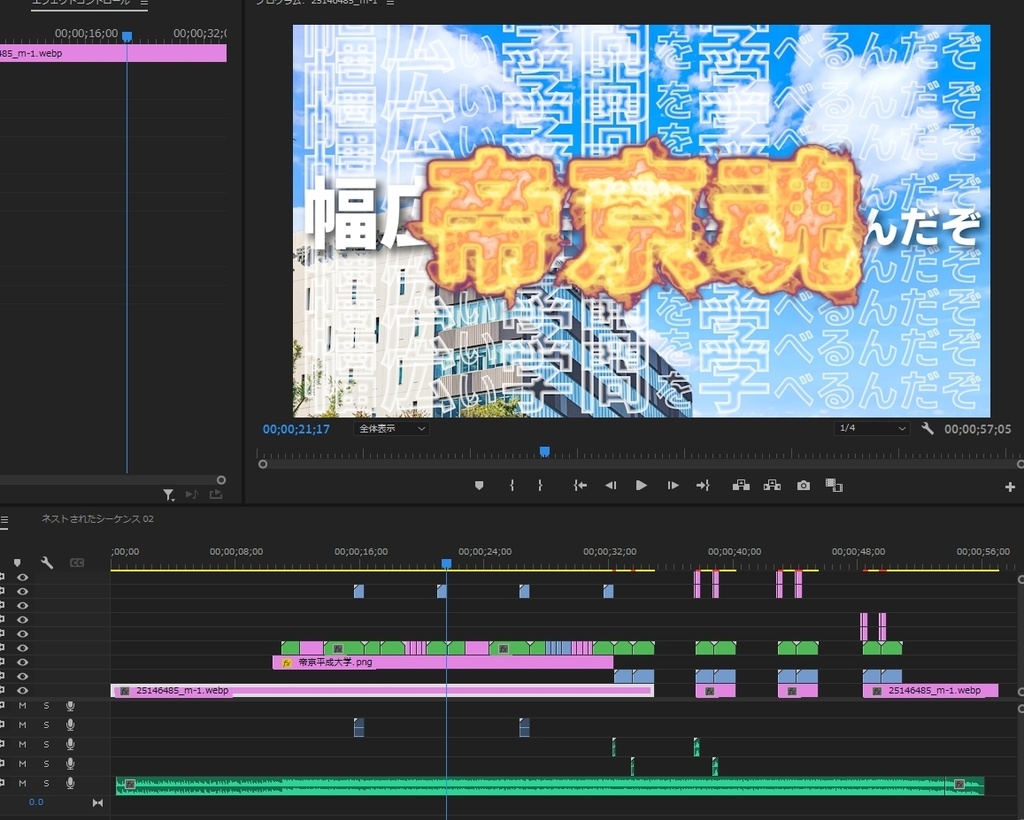
Task: Toggle the eye of the track directly above the webp track
Action: pos(22,676)
